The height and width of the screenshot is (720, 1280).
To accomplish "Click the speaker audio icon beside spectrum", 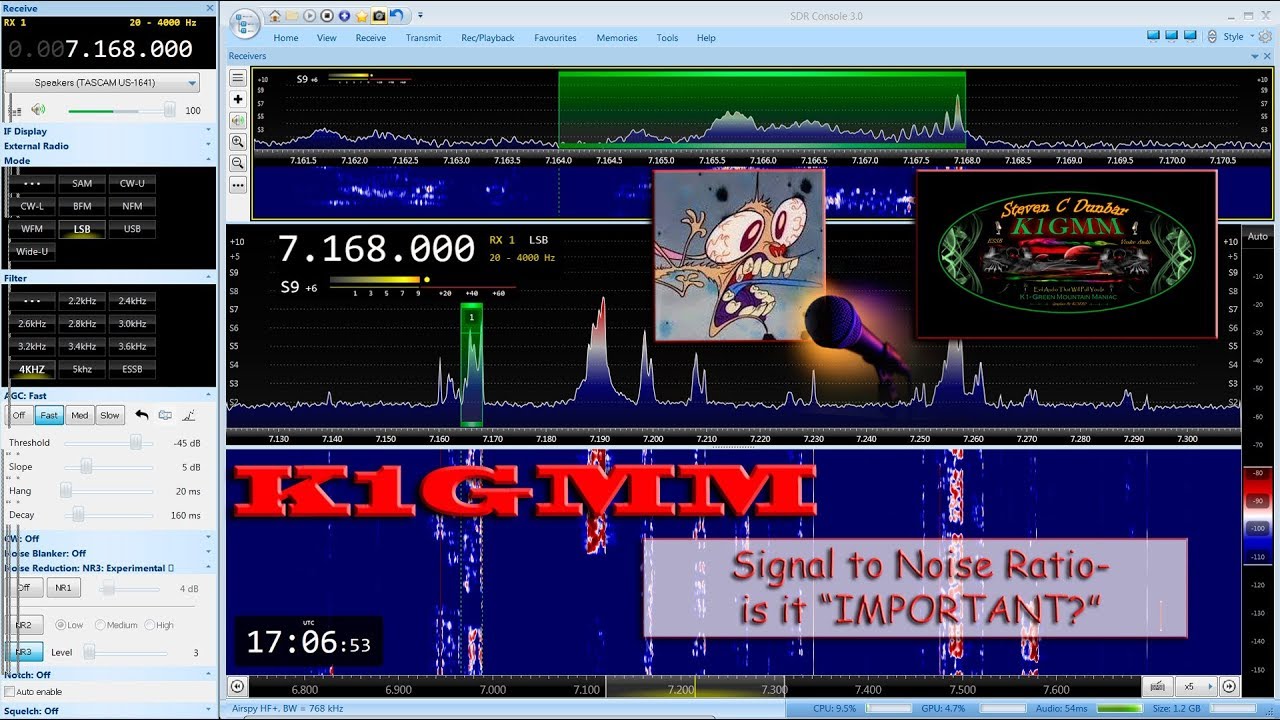I will pyautogui.click(x=238, y=120).
